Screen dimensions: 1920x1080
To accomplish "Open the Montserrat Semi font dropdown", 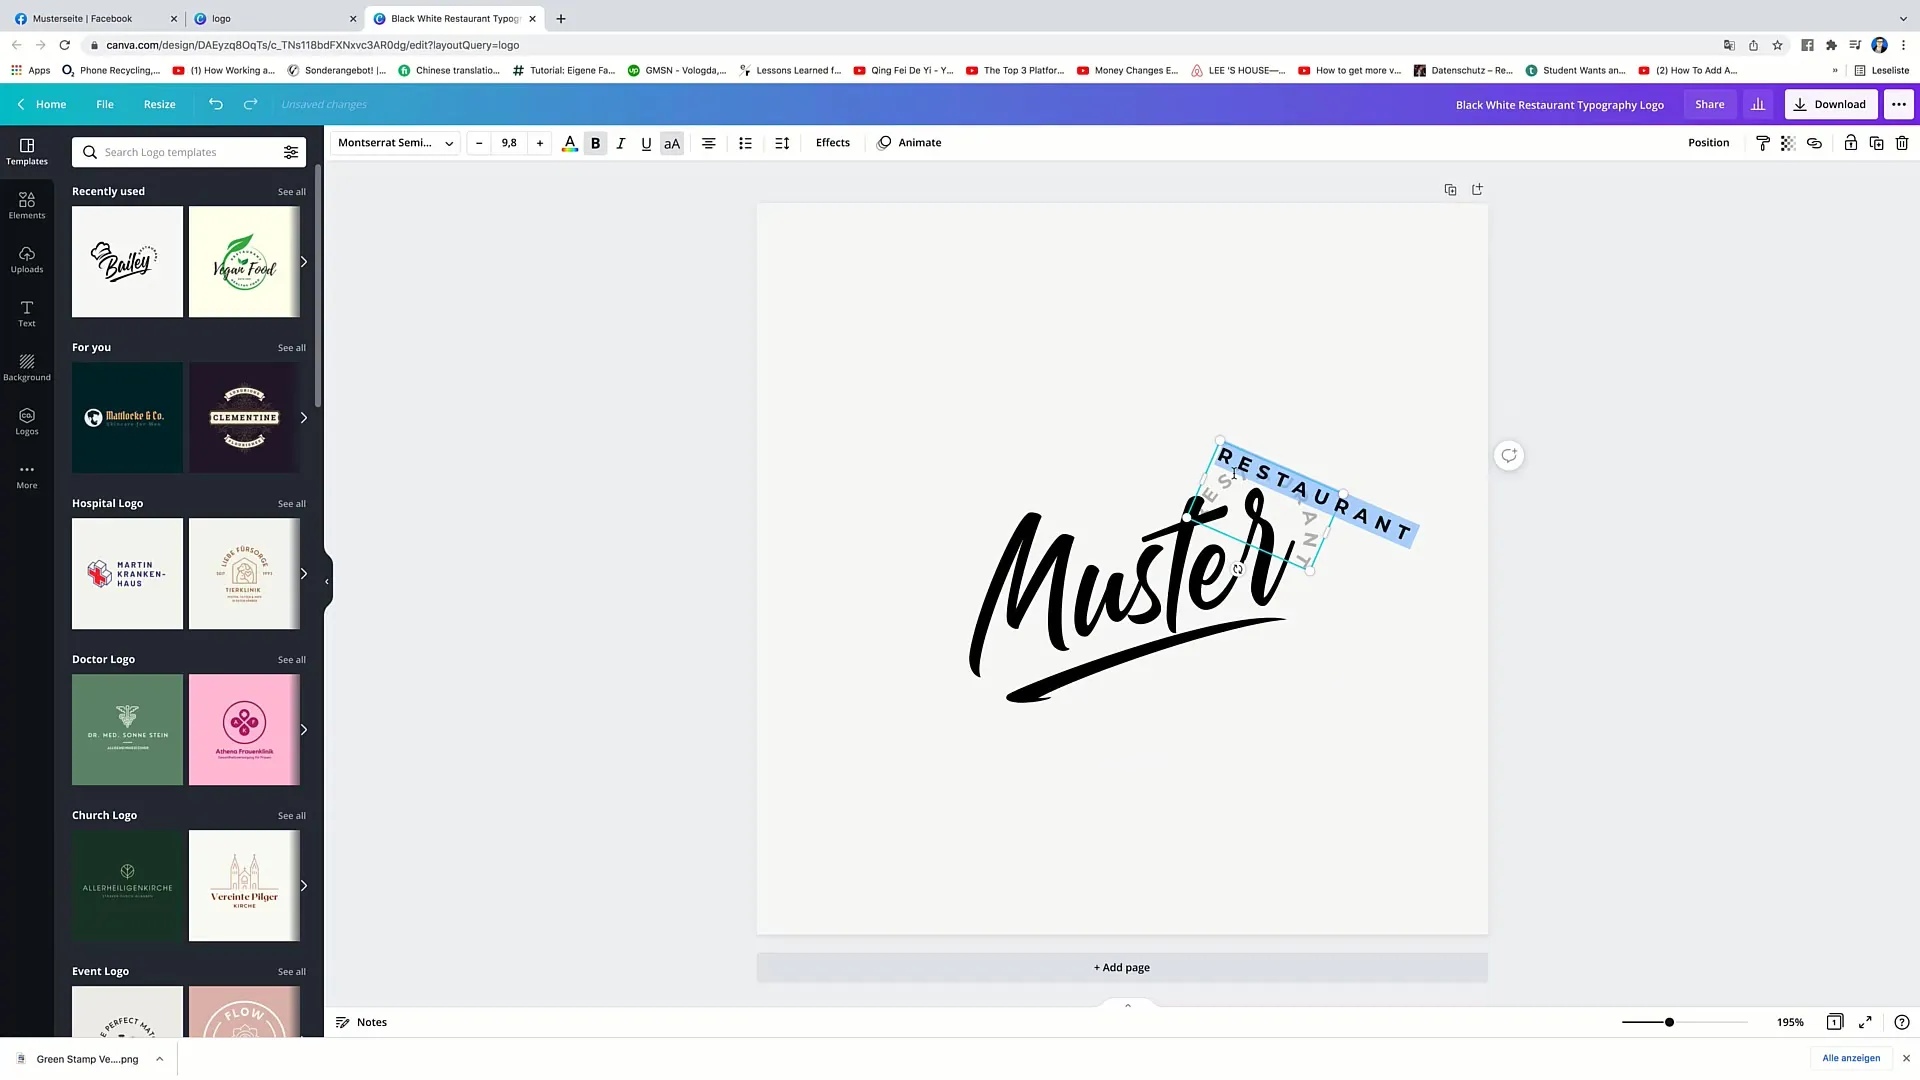I will (x=396, y=143).
